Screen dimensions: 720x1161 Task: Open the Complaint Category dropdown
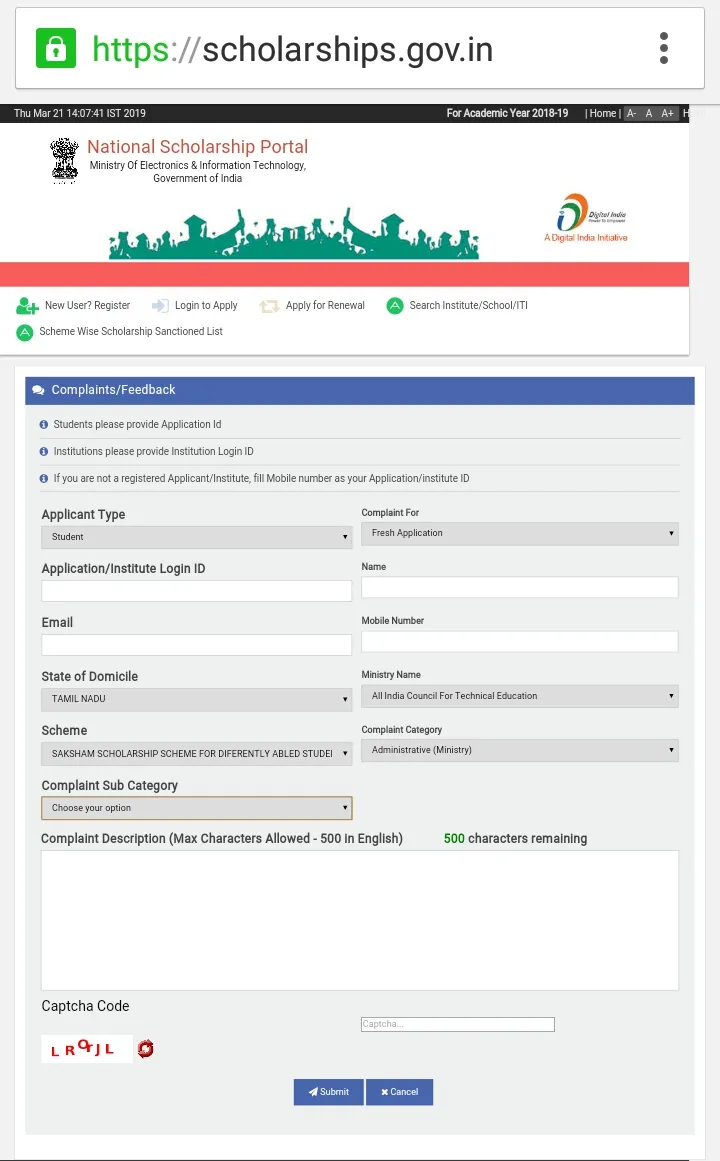(519, 750)
